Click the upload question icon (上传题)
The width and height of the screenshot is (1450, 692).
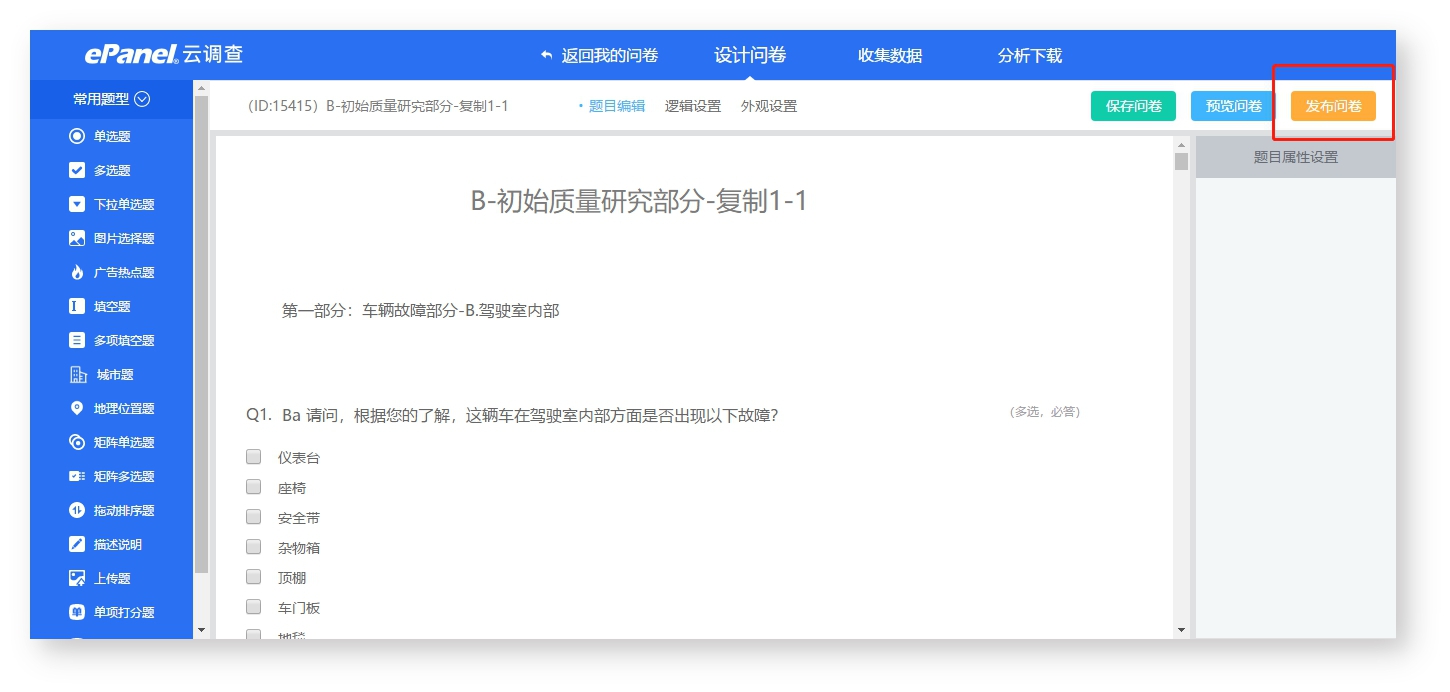click(77, 578)
